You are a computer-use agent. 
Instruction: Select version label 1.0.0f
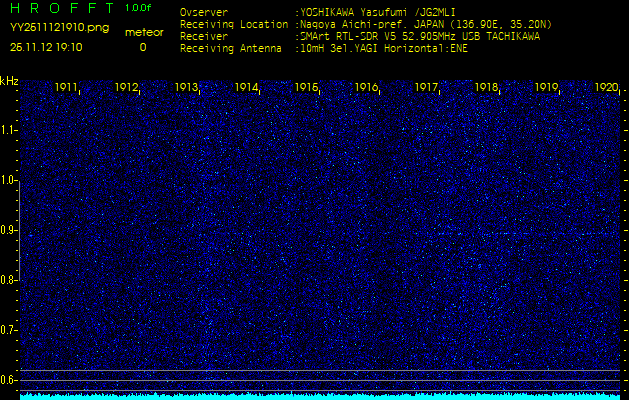[x=138, y=8]
